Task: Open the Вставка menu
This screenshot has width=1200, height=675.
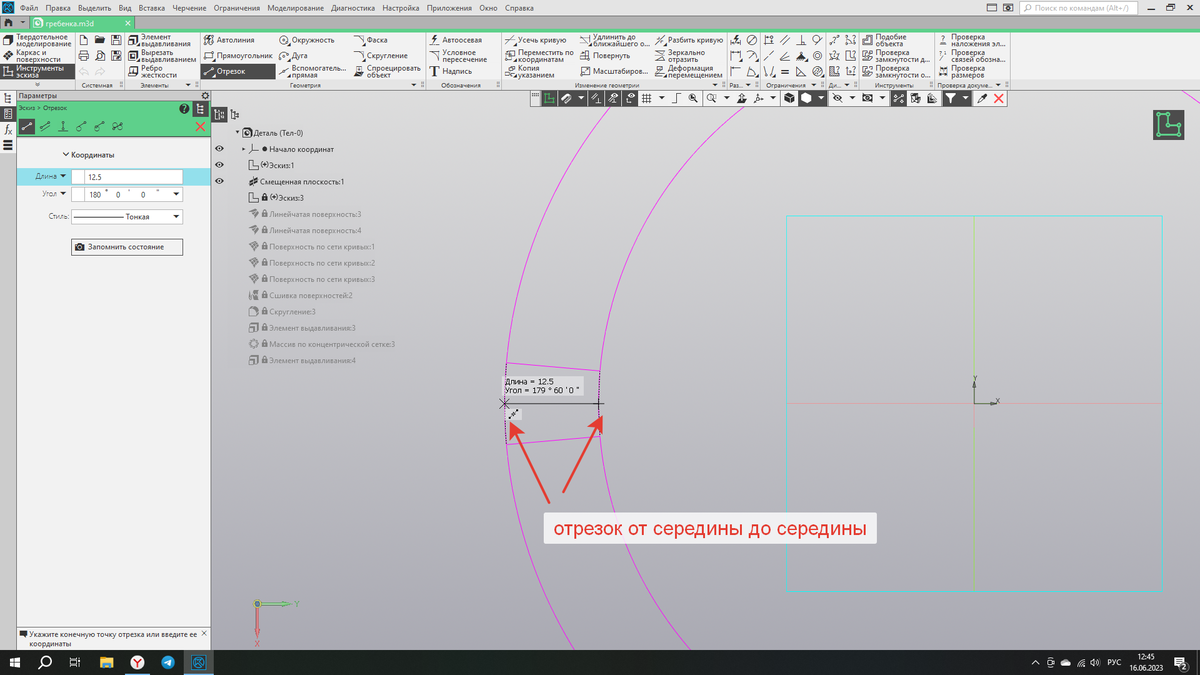Action: [152, 7]
